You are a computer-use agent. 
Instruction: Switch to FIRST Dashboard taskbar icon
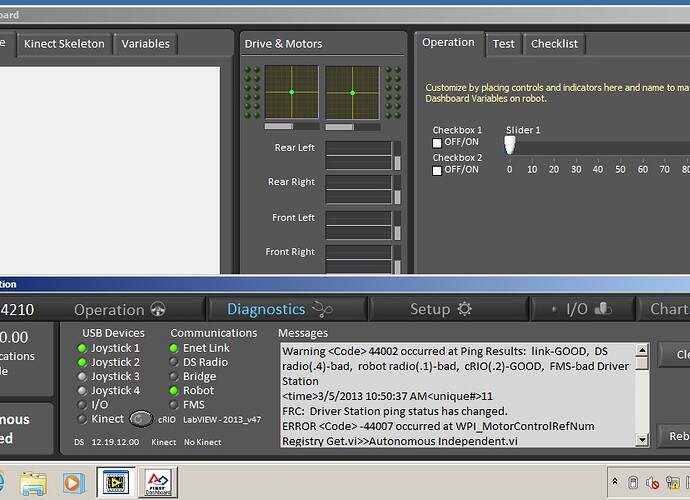(x=158, y=483)
